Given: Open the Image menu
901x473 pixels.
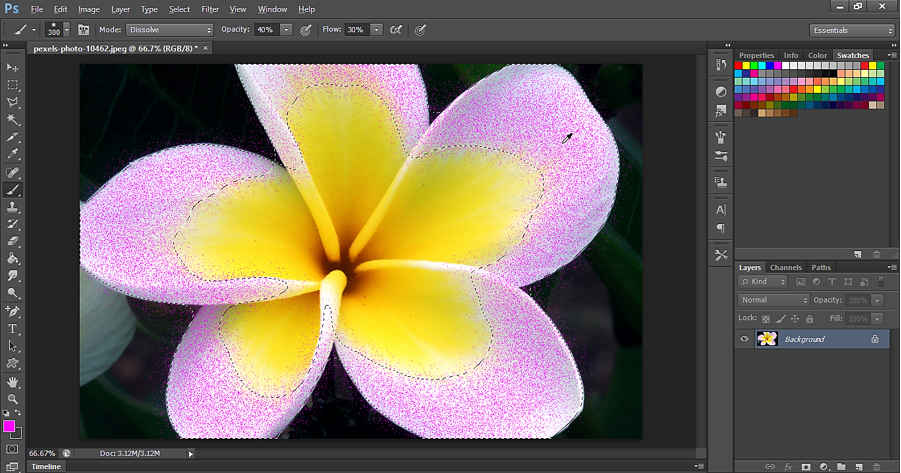Looking at the screenshot, I should click(x=88, y=9).
